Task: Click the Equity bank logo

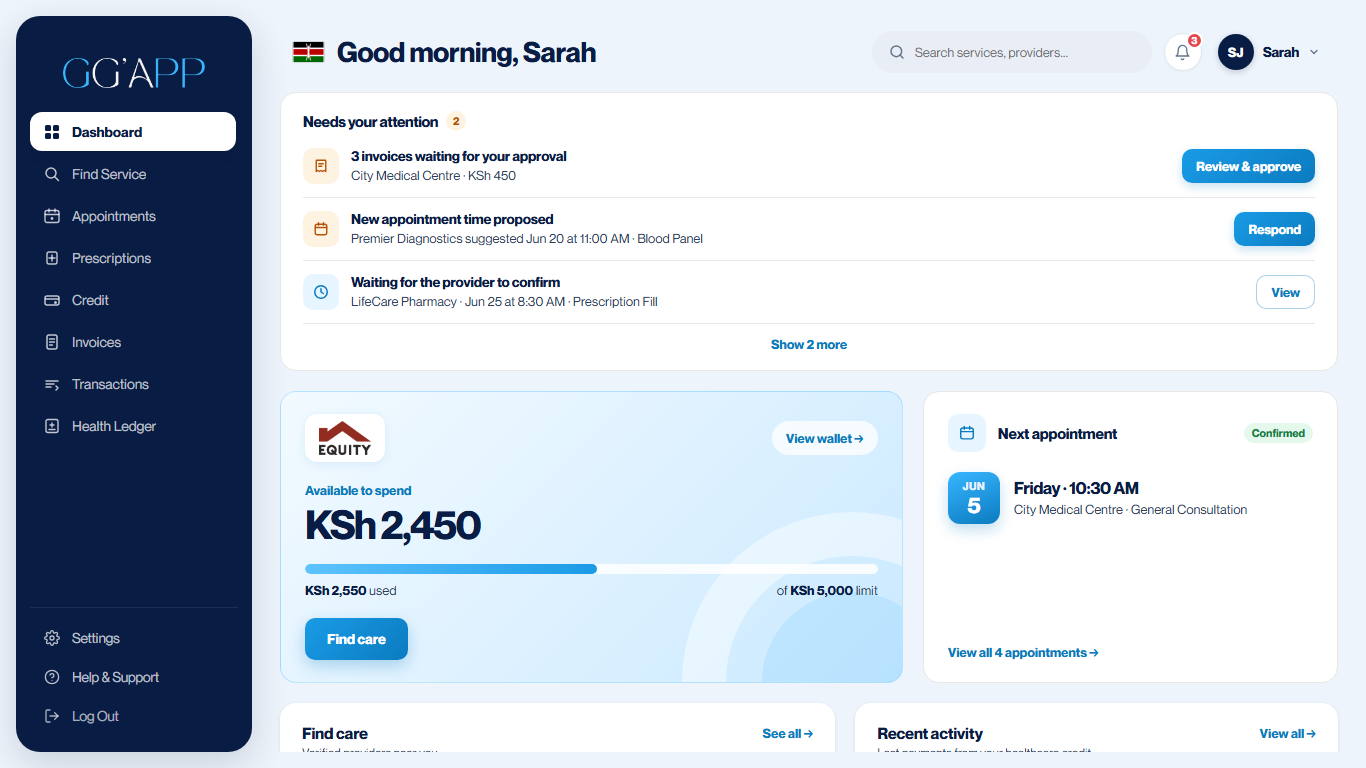Action: (345, 438)
